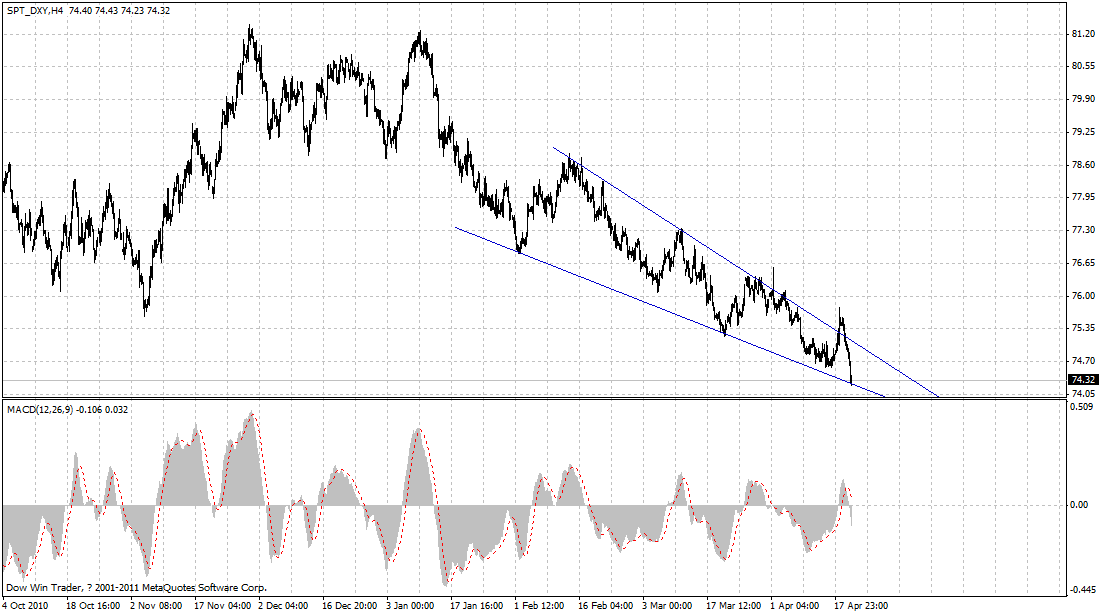The image size is (1104, 613).
Task: Select the 78.60 price axis label
Action: click(1083, 165)
